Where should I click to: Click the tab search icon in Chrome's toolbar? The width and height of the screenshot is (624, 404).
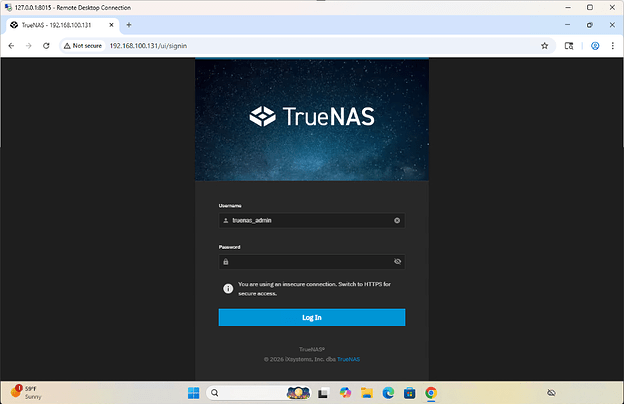pos(569,46)
